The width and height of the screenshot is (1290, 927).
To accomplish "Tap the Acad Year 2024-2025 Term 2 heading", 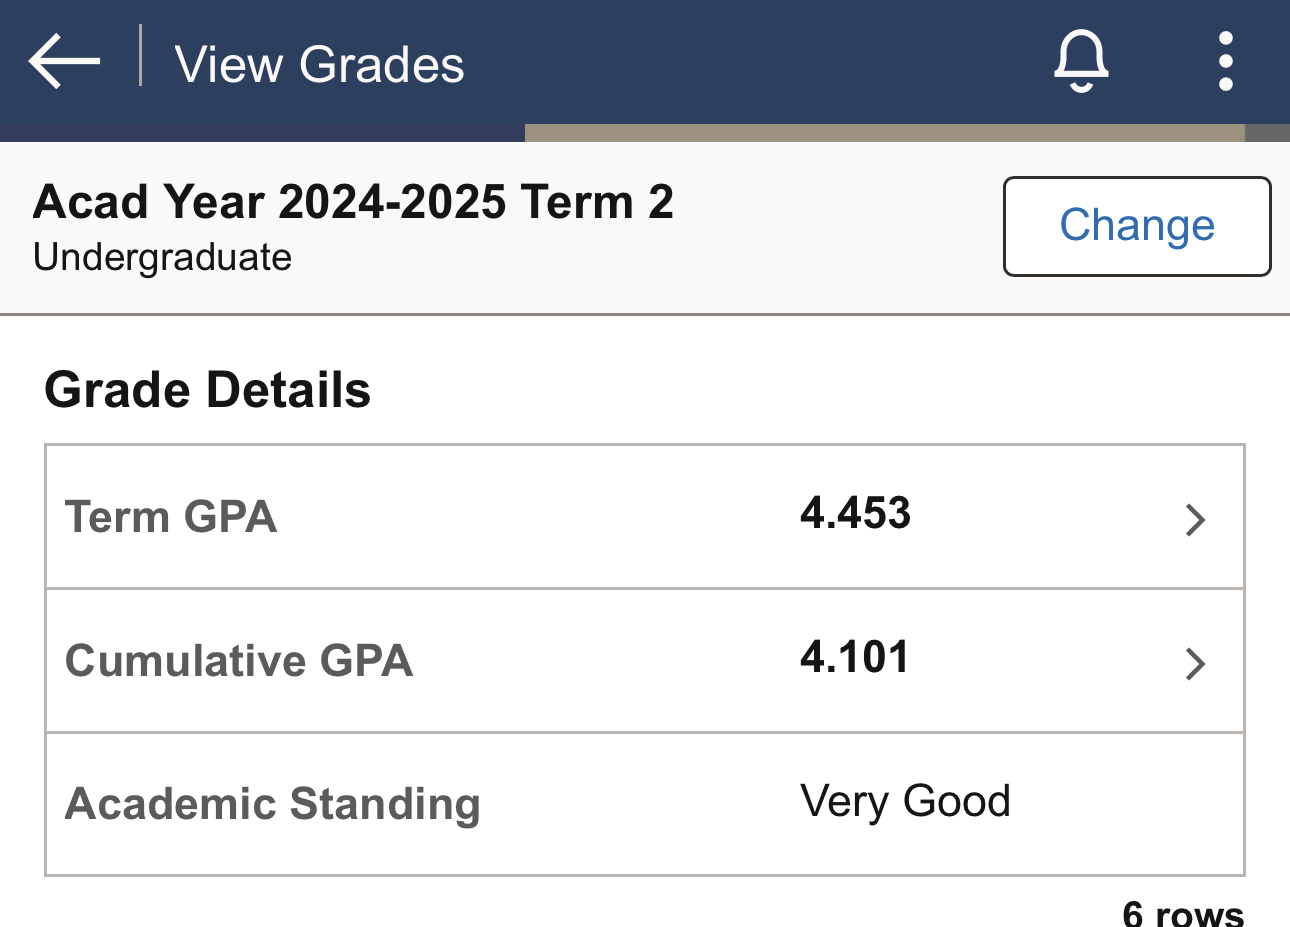I will (x=353, y=202).
